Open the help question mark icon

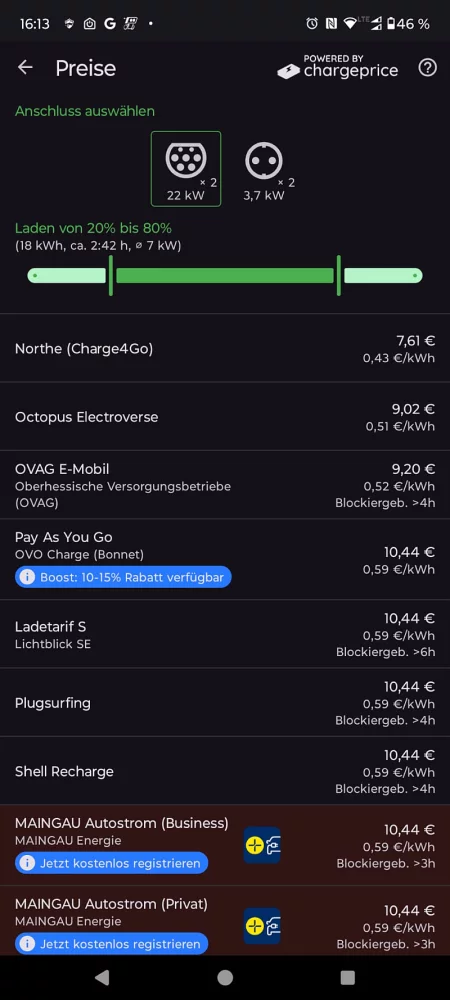427,68
